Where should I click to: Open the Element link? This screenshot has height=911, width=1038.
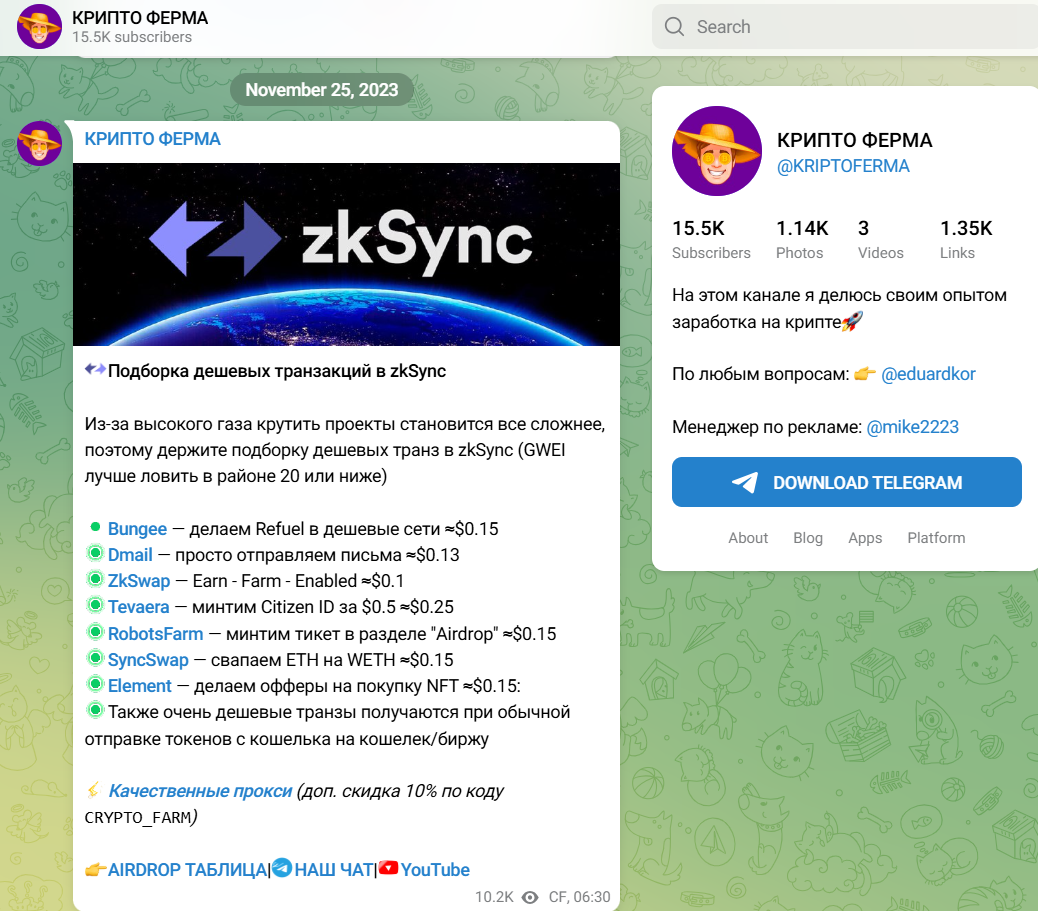point(140,686)
